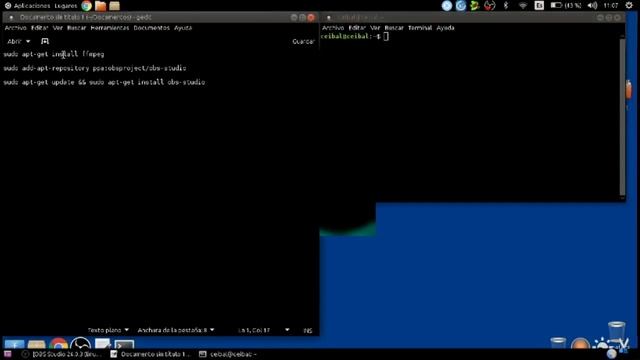The width and height of the screenshot is (640, 360).
Task: Open gedit Editar menu
Action: (x=40, y=28)
